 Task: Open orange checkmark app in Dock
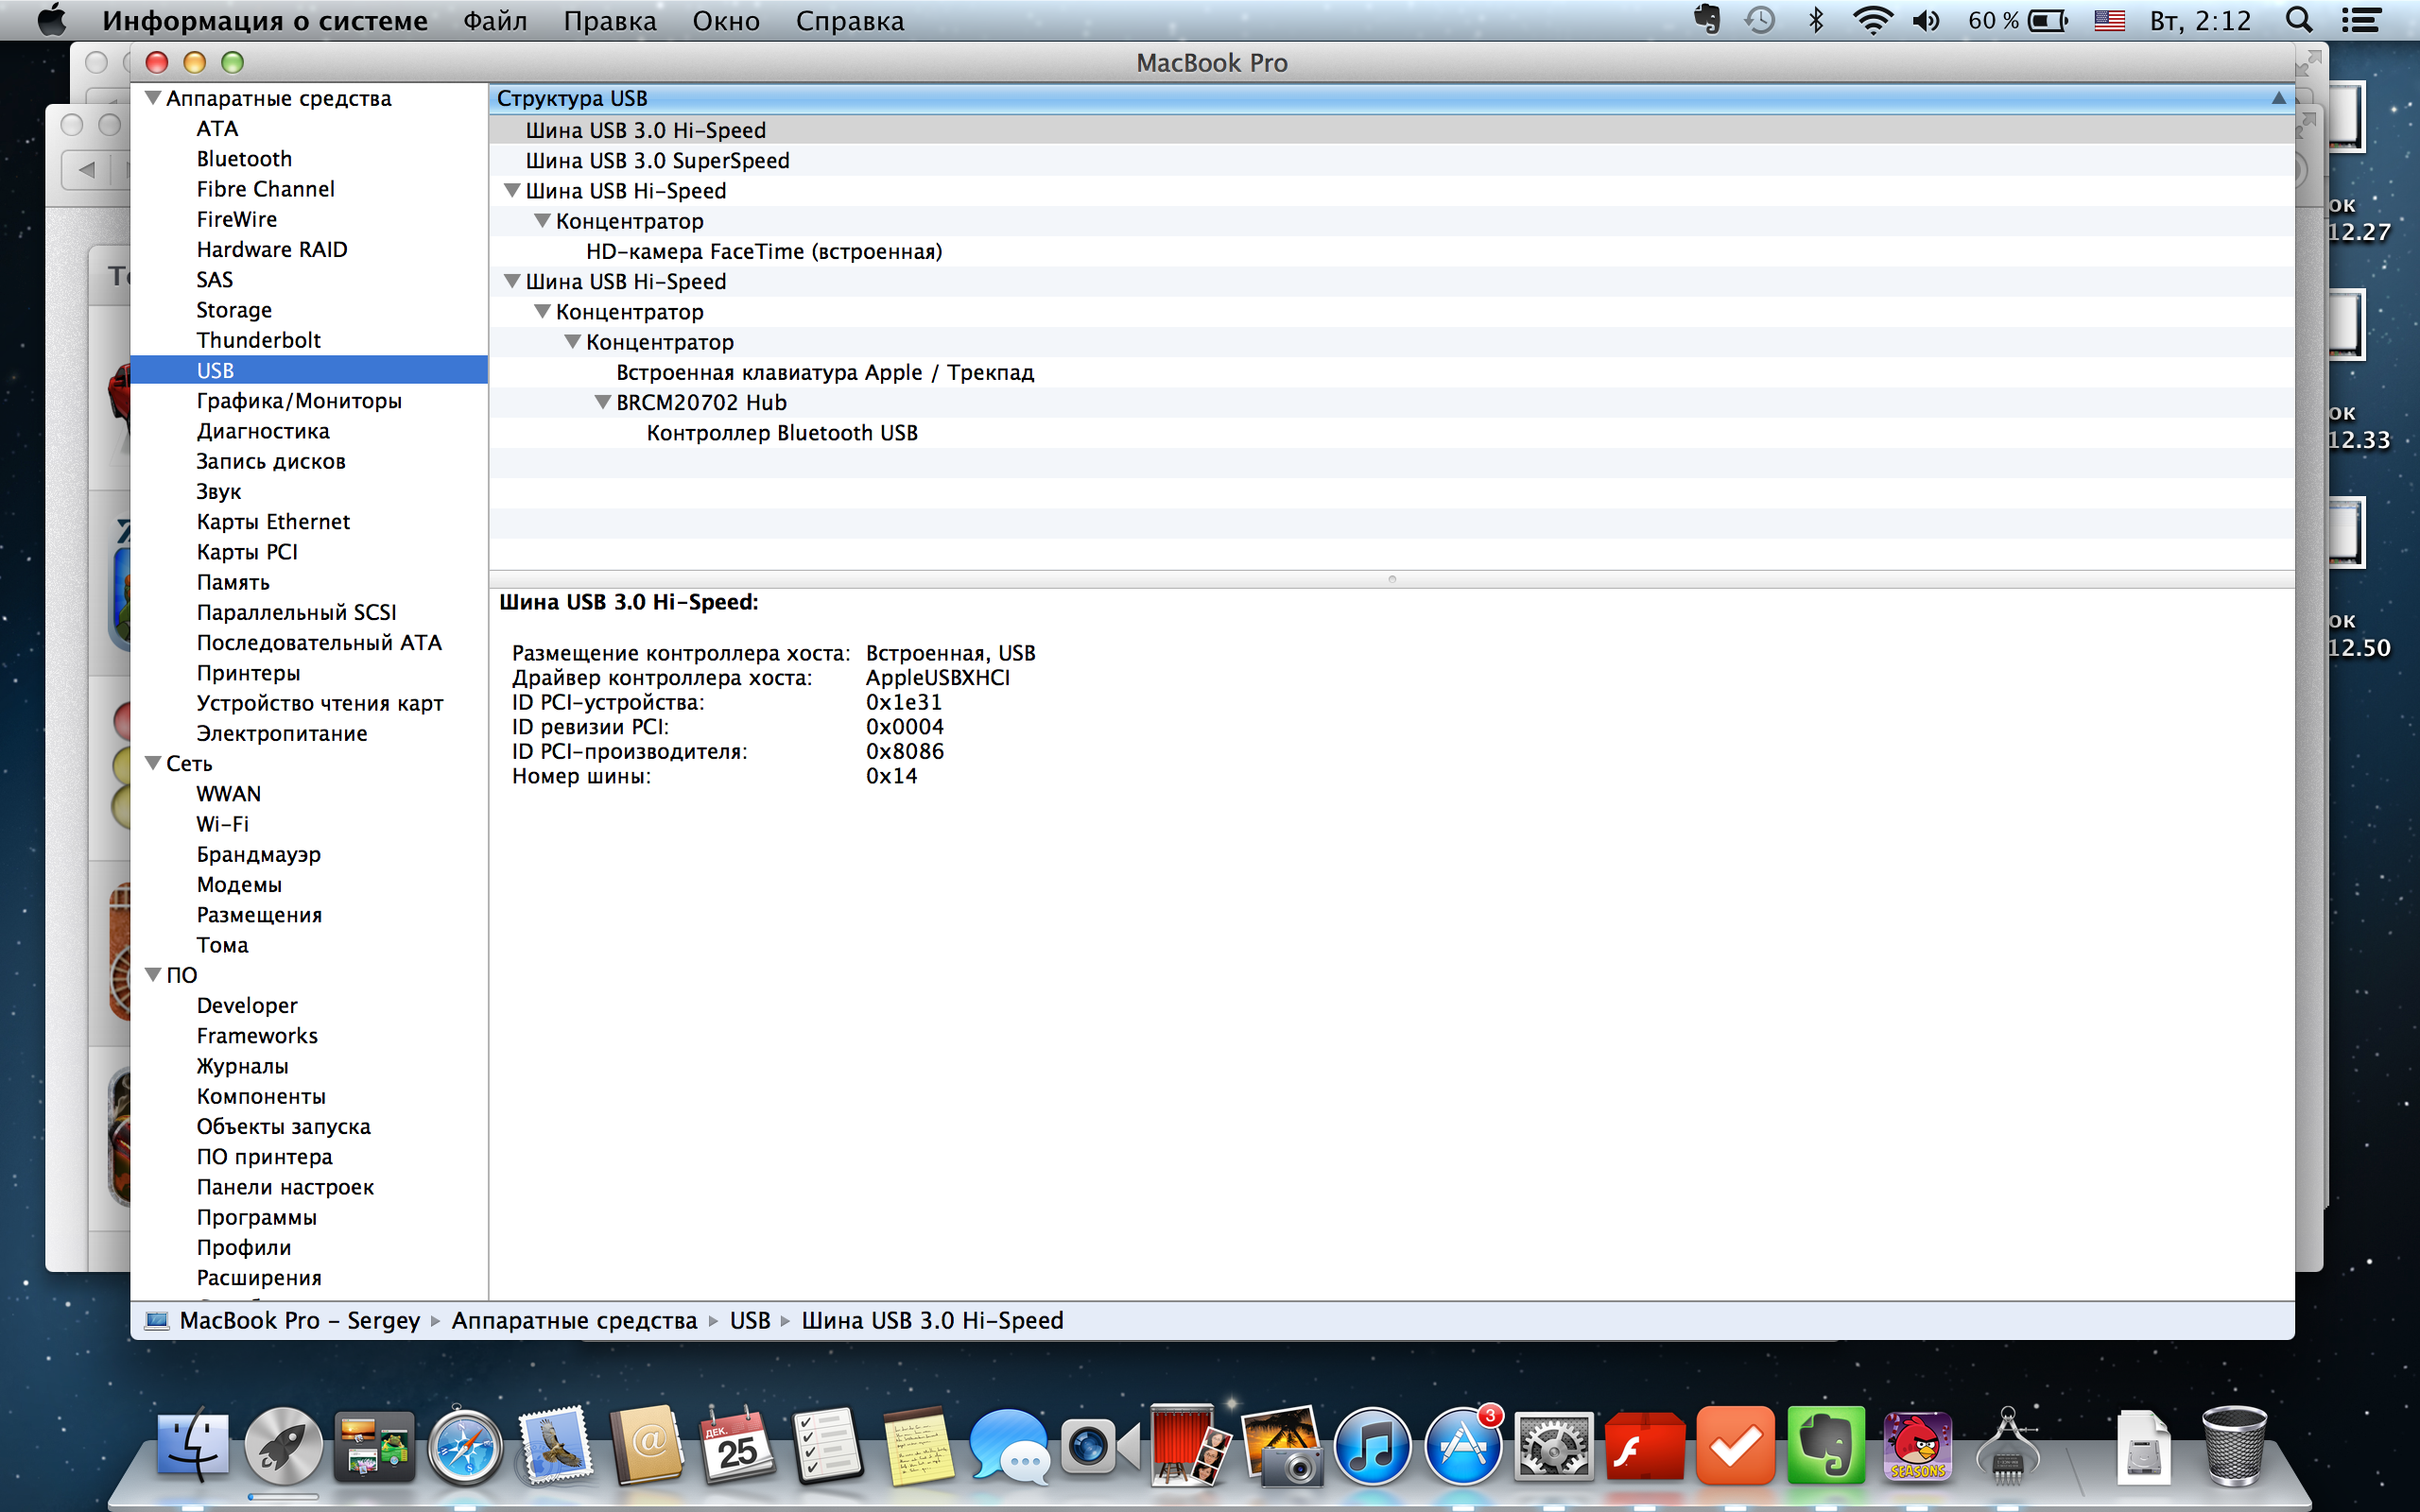point(1735,1446)
